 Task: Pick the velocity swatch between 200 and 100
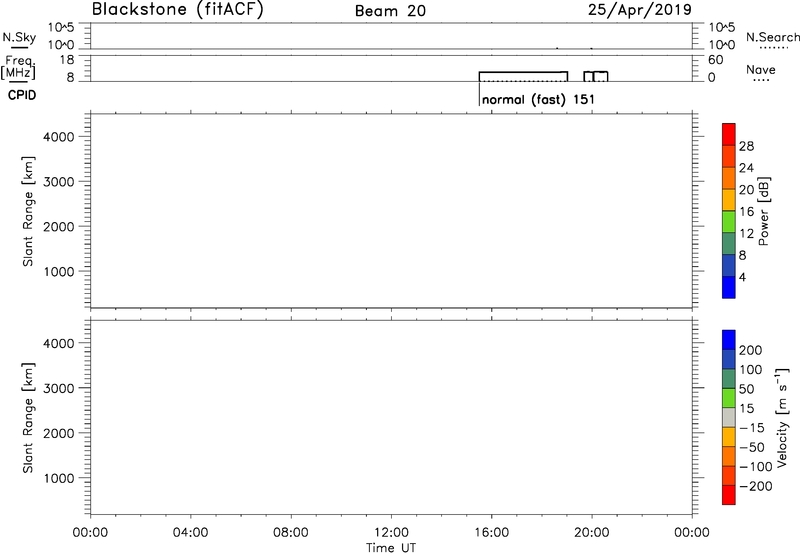click(x=729, y=360)
